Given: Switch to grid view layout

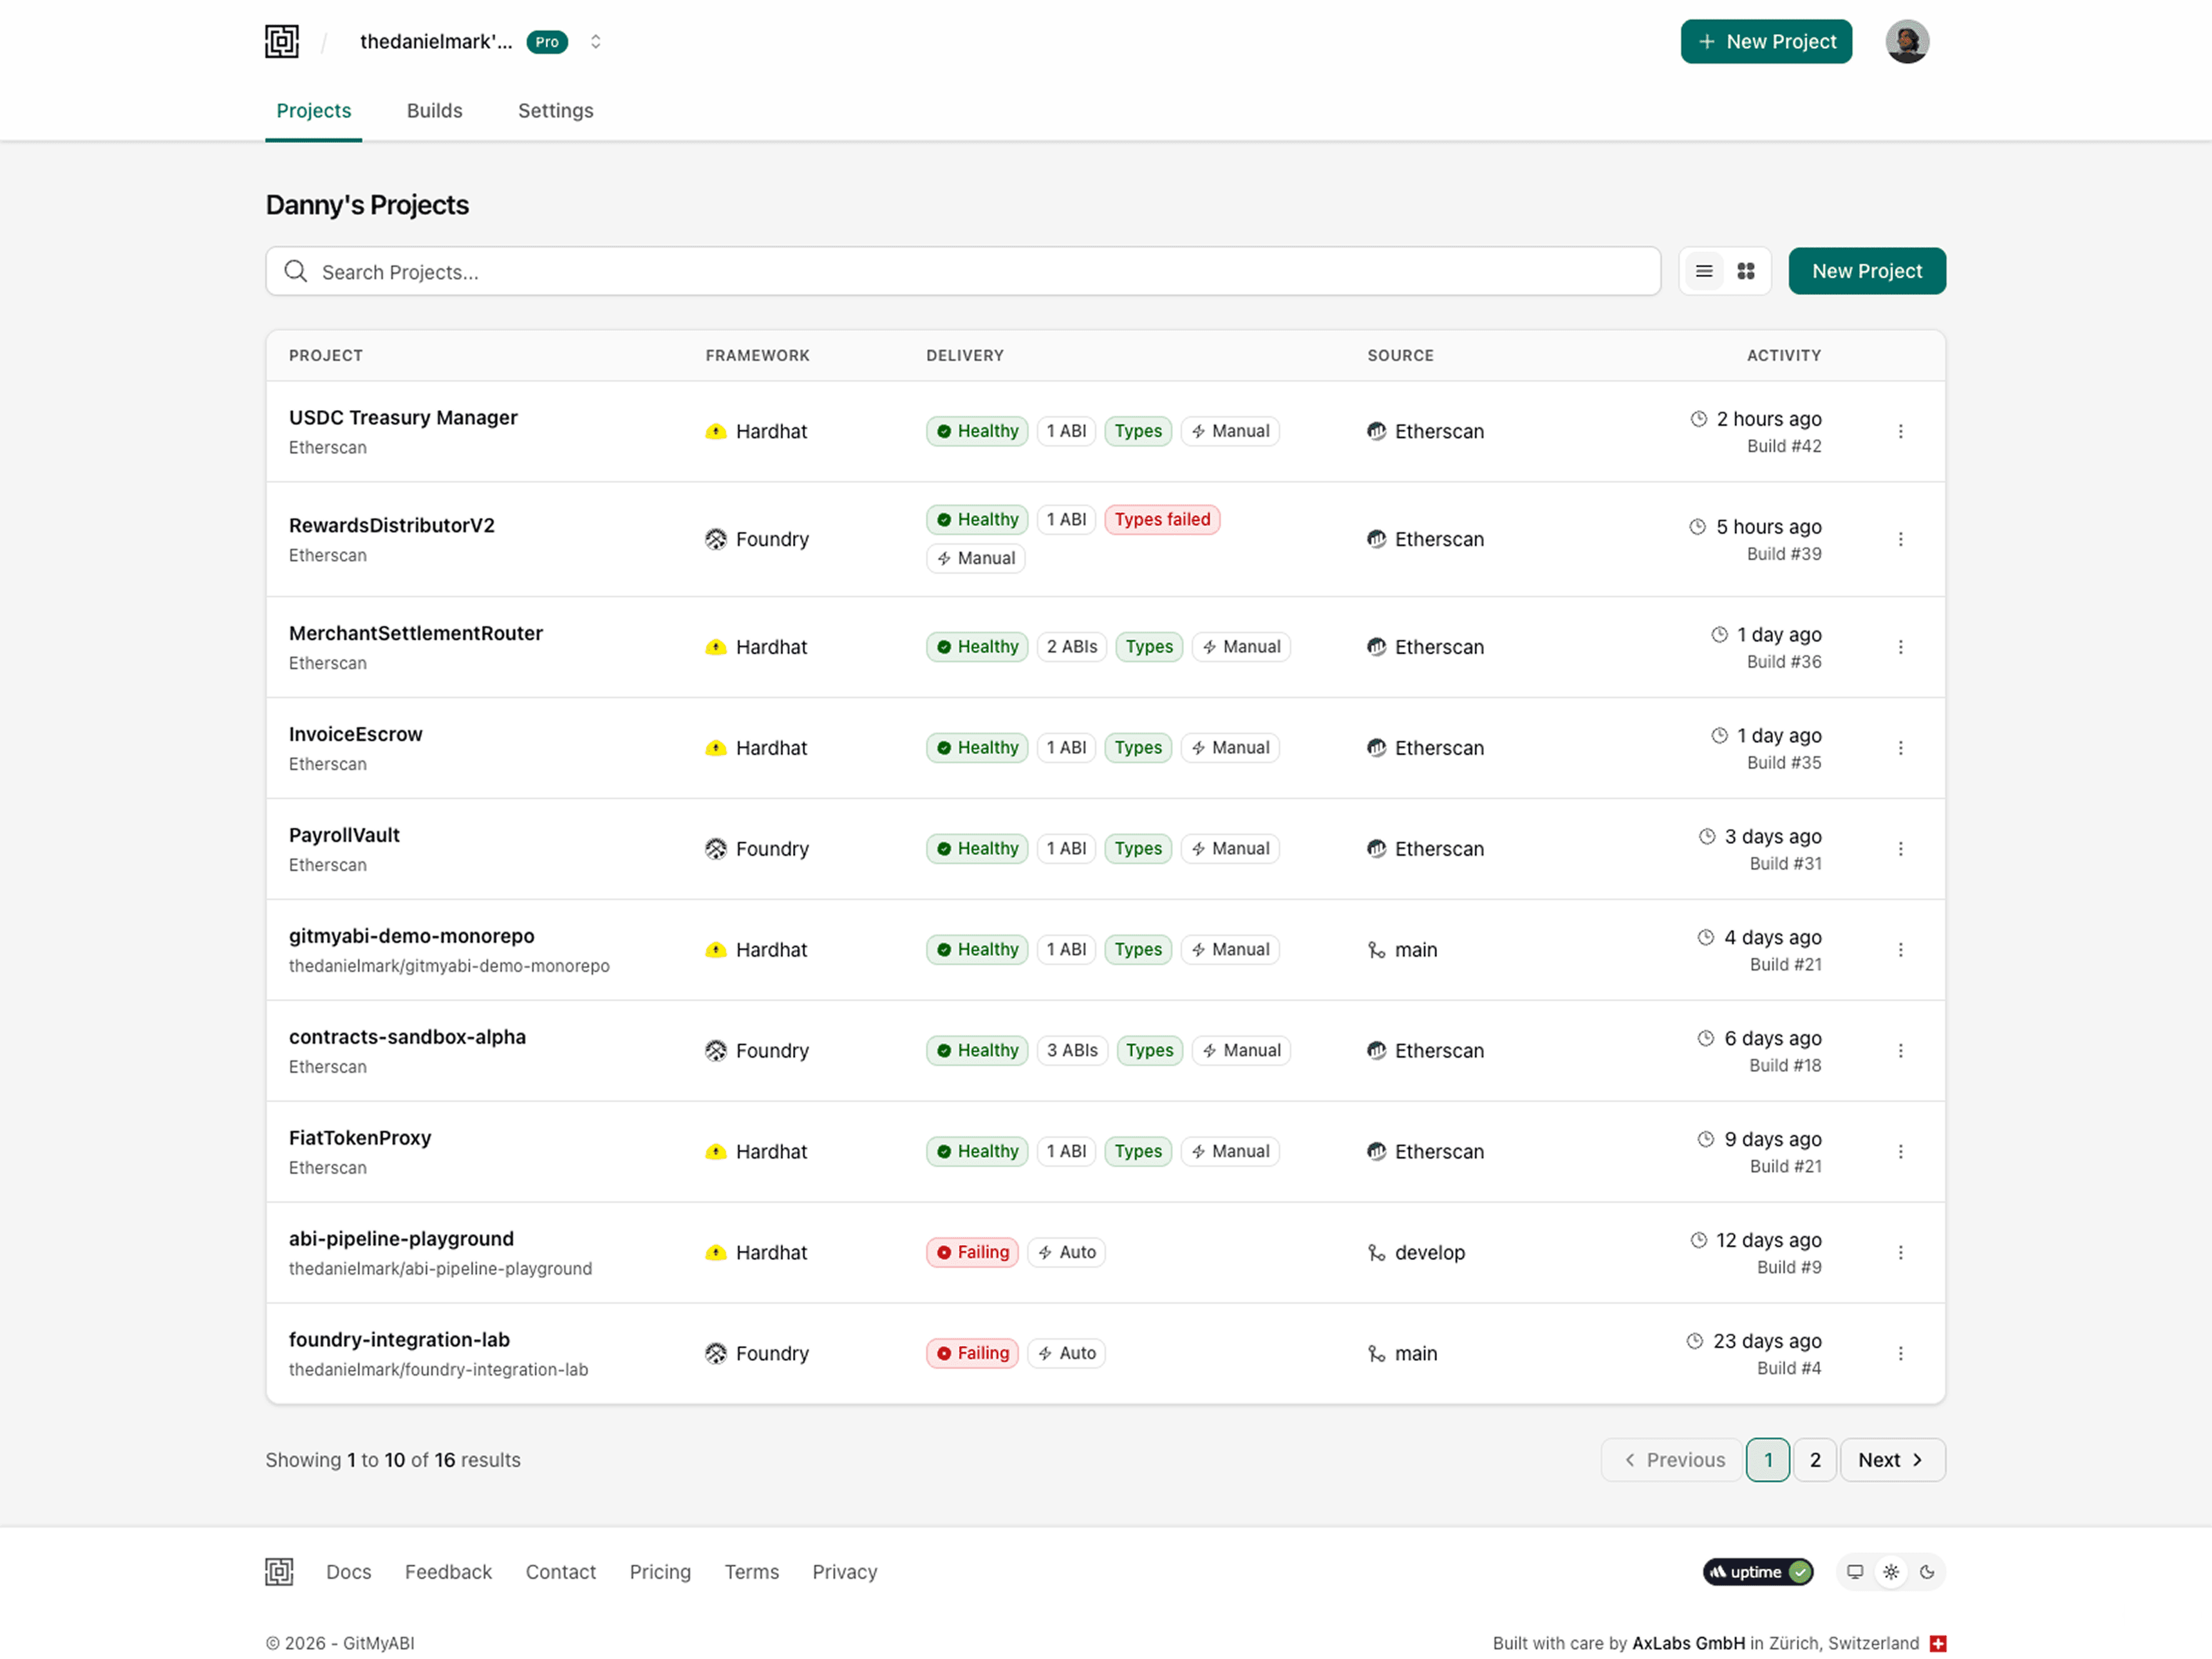Looking at the screenshot, I should (1746, 271).
